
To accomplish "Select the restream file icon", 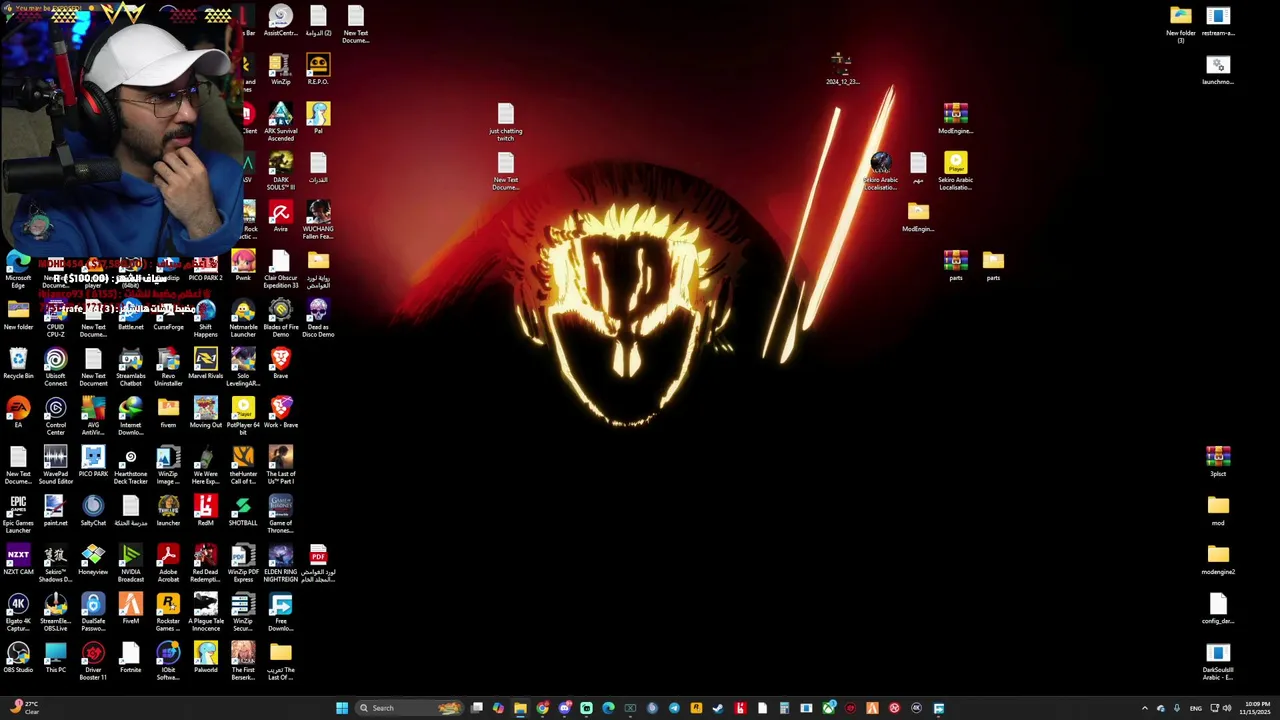I will tap(1218, 21).
